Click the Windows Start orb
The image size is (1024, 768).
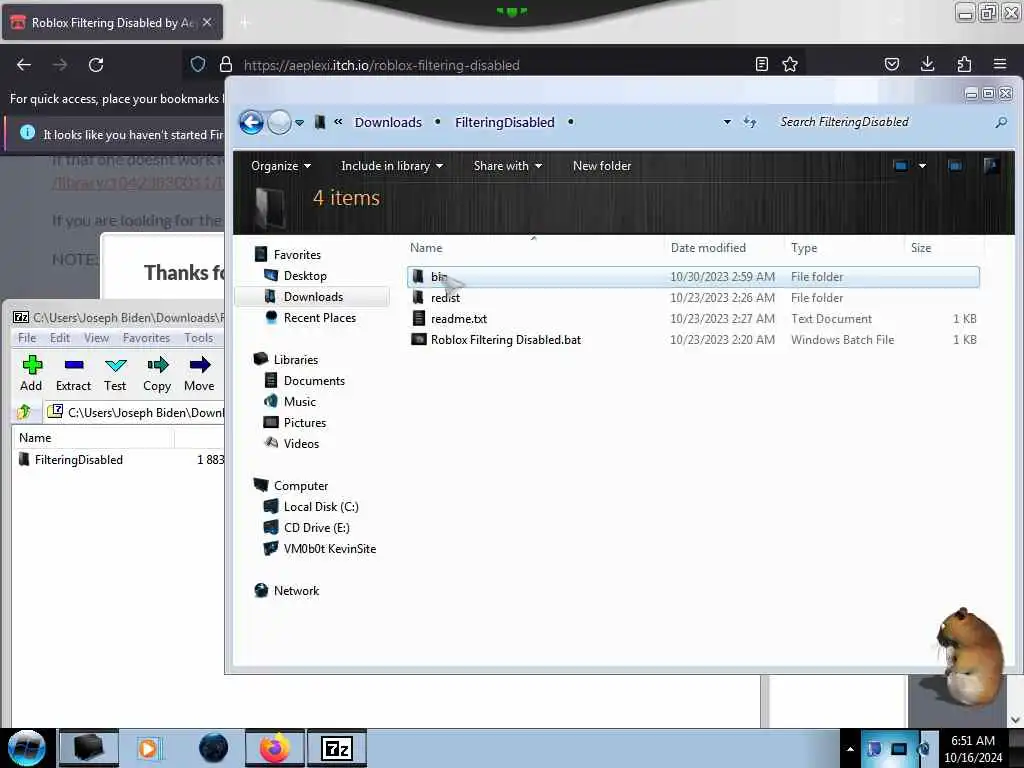[x=27, y=748]
